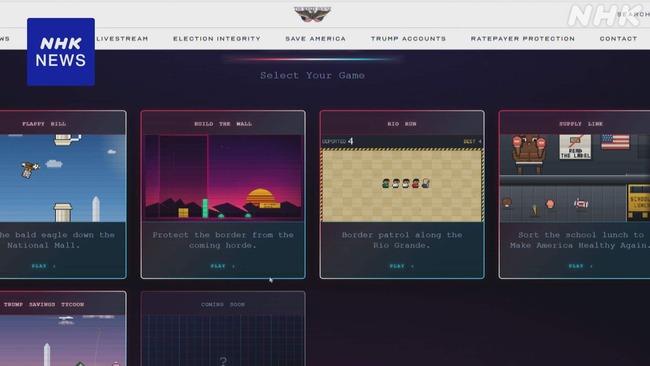The width and height of the screenshot is (650, 366).
Task: Click the school lunch bus sprite
Action: point(639,202)
